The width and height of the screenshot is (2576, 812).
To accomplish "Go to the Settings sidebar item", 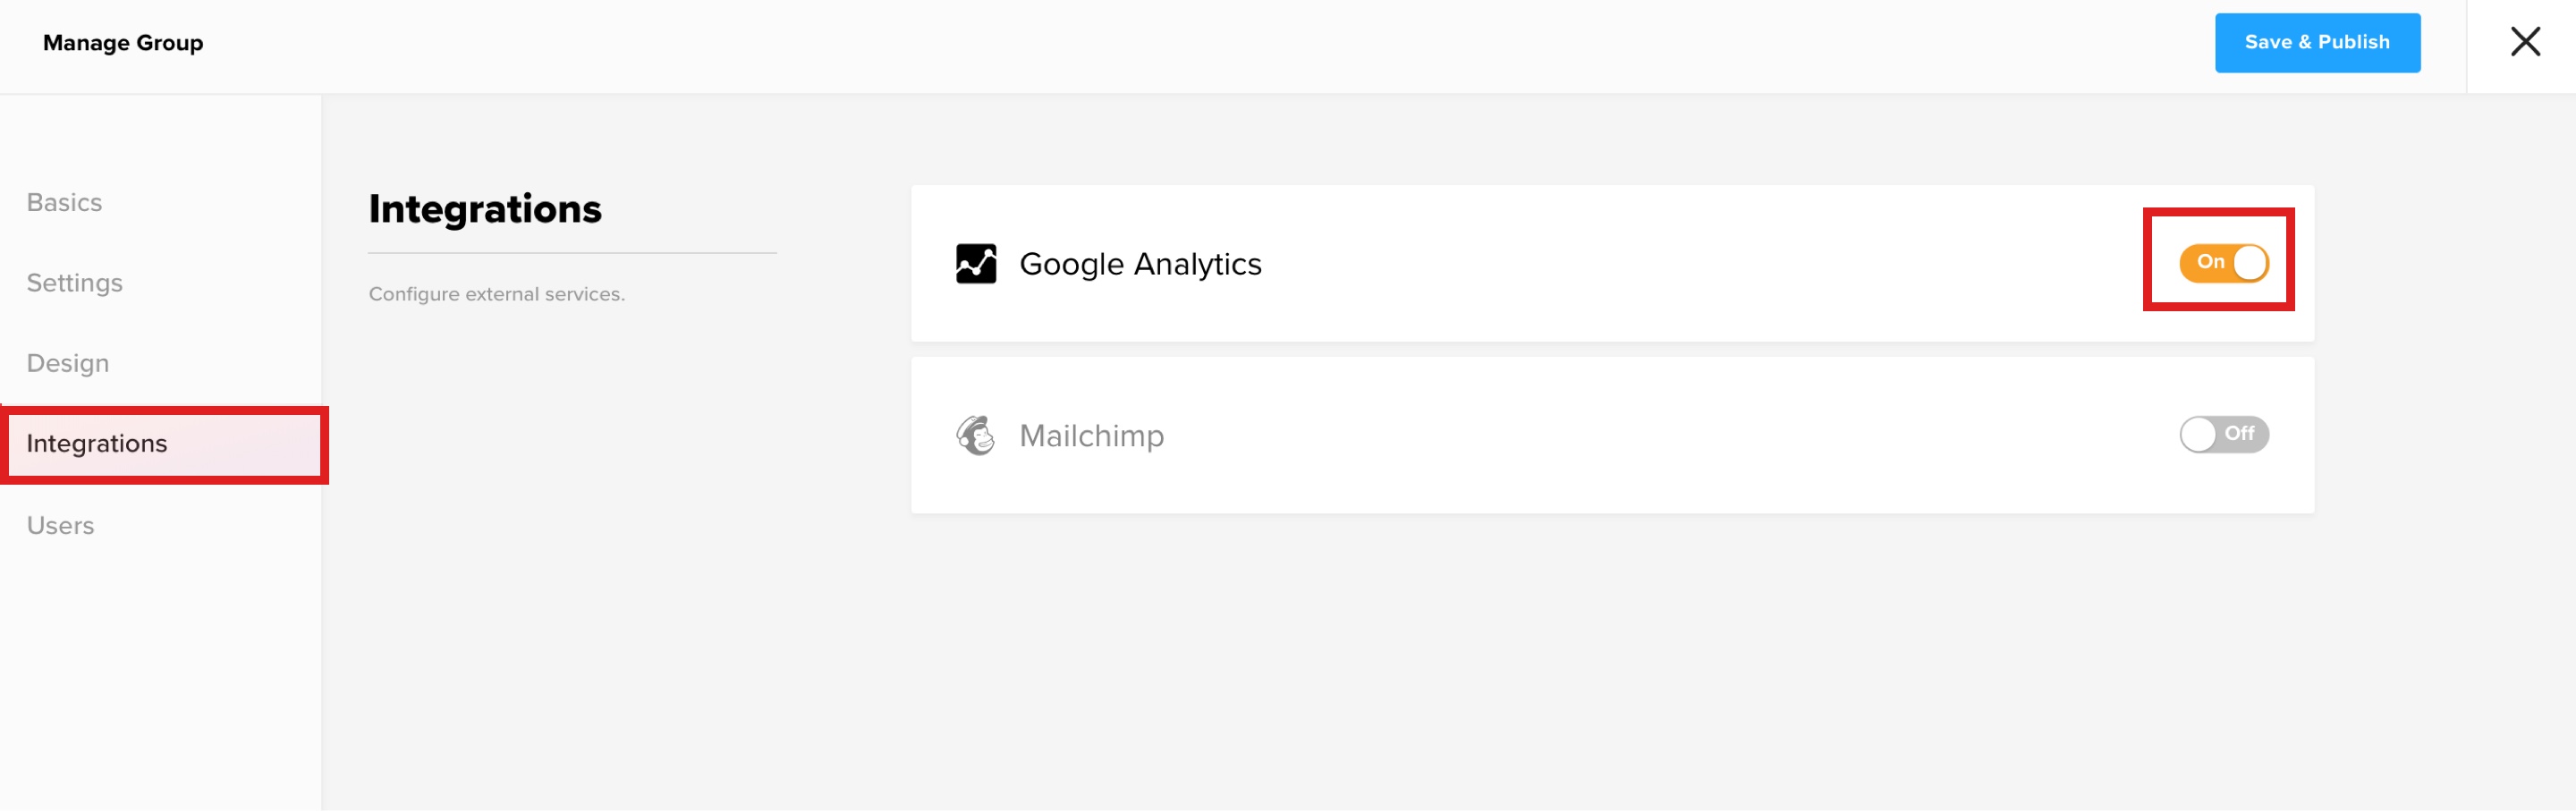I will pos(74,283).
